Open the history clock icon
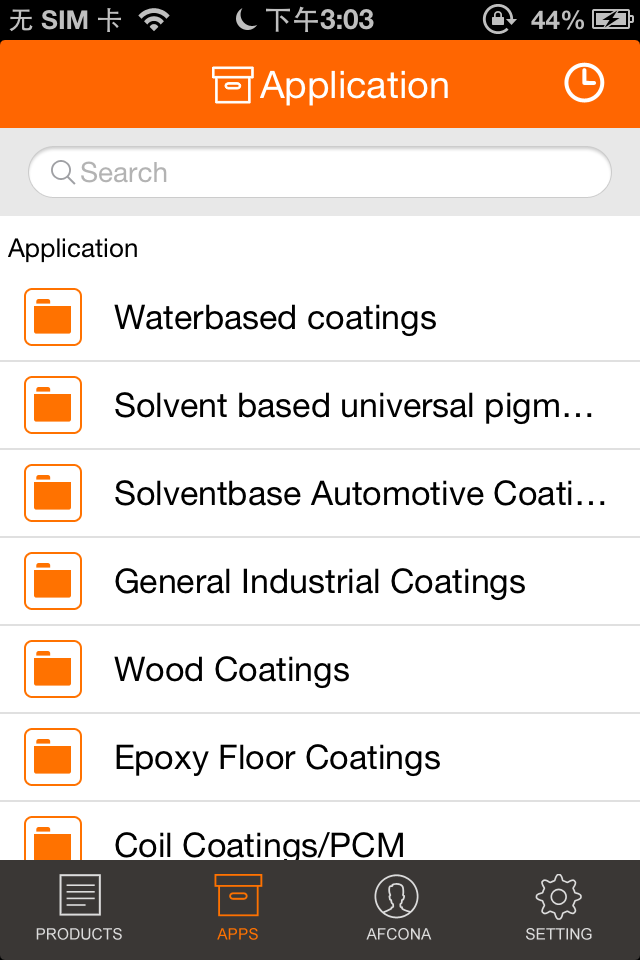 pos(584,83)
